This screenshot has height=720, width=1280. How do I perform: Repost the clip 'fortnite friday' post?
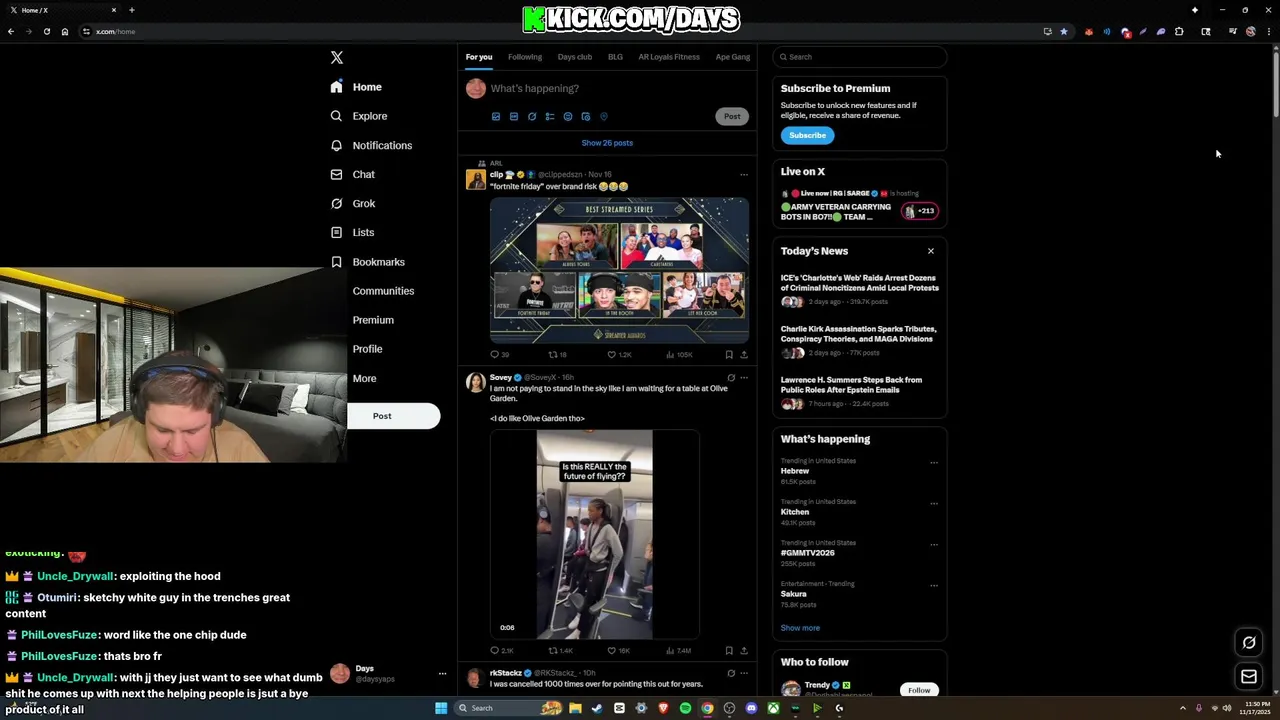(557, 354)
